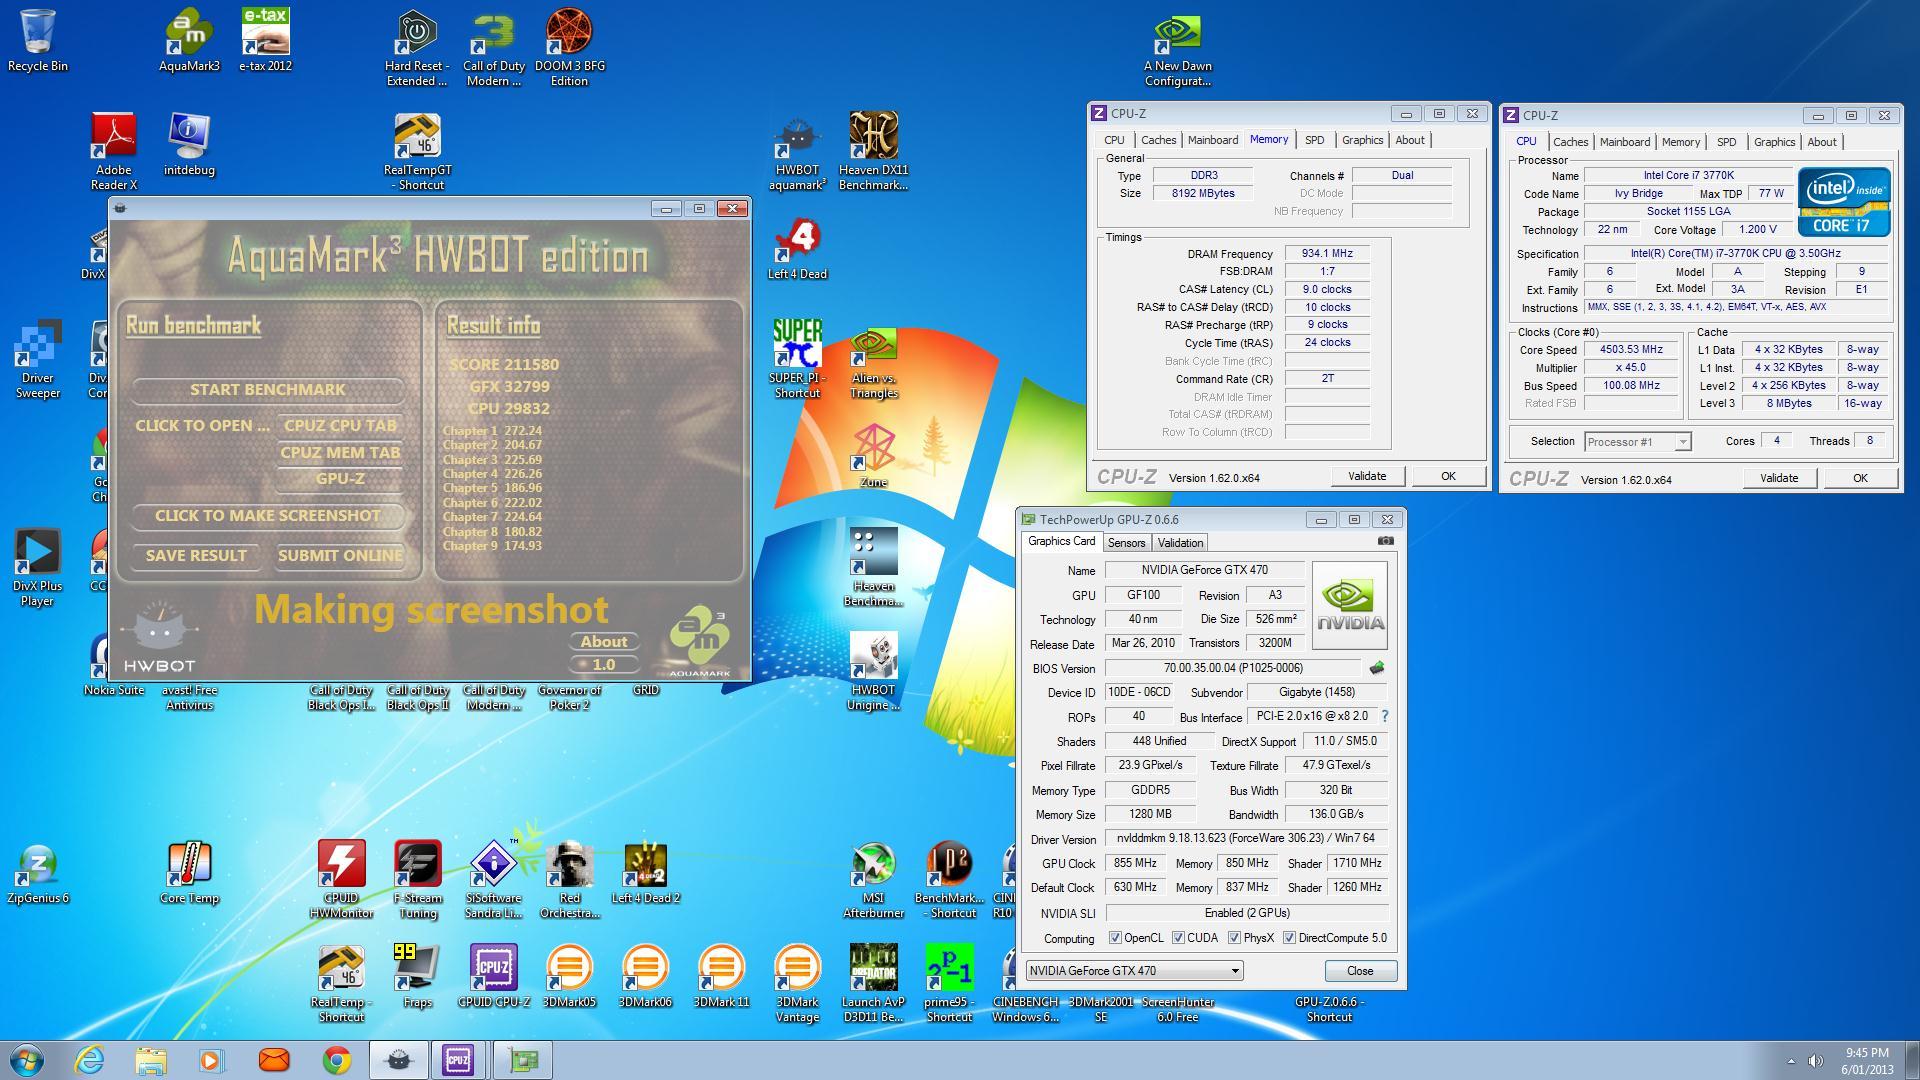Open Adobe Reader X desktop icon
Viewport: 1920px width, 1080px height.
[113, 152]
